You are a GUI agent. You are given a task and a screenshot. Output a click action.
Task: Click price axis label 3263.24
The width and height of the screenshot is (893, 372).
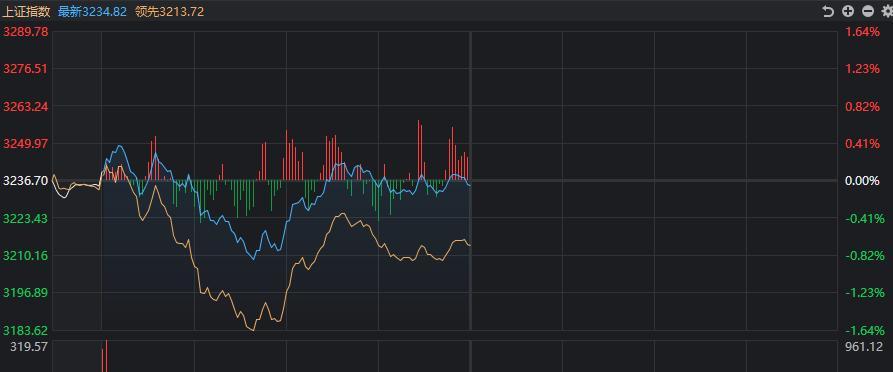point(26,107)
